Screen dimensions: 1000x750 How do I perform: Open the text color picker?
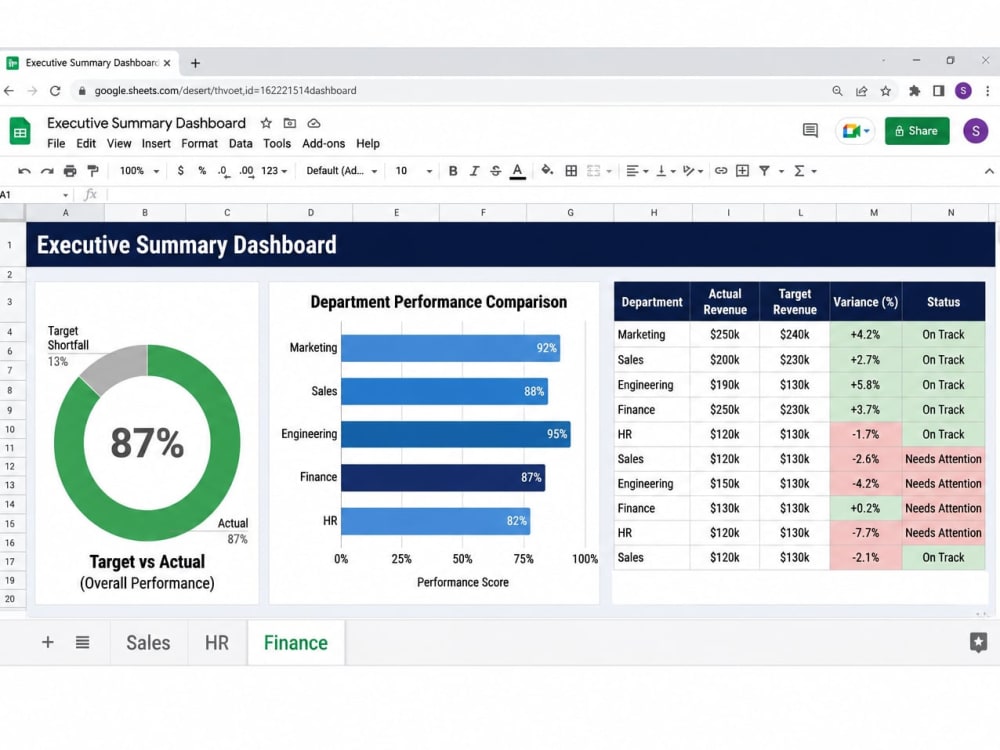pos(518,171)
